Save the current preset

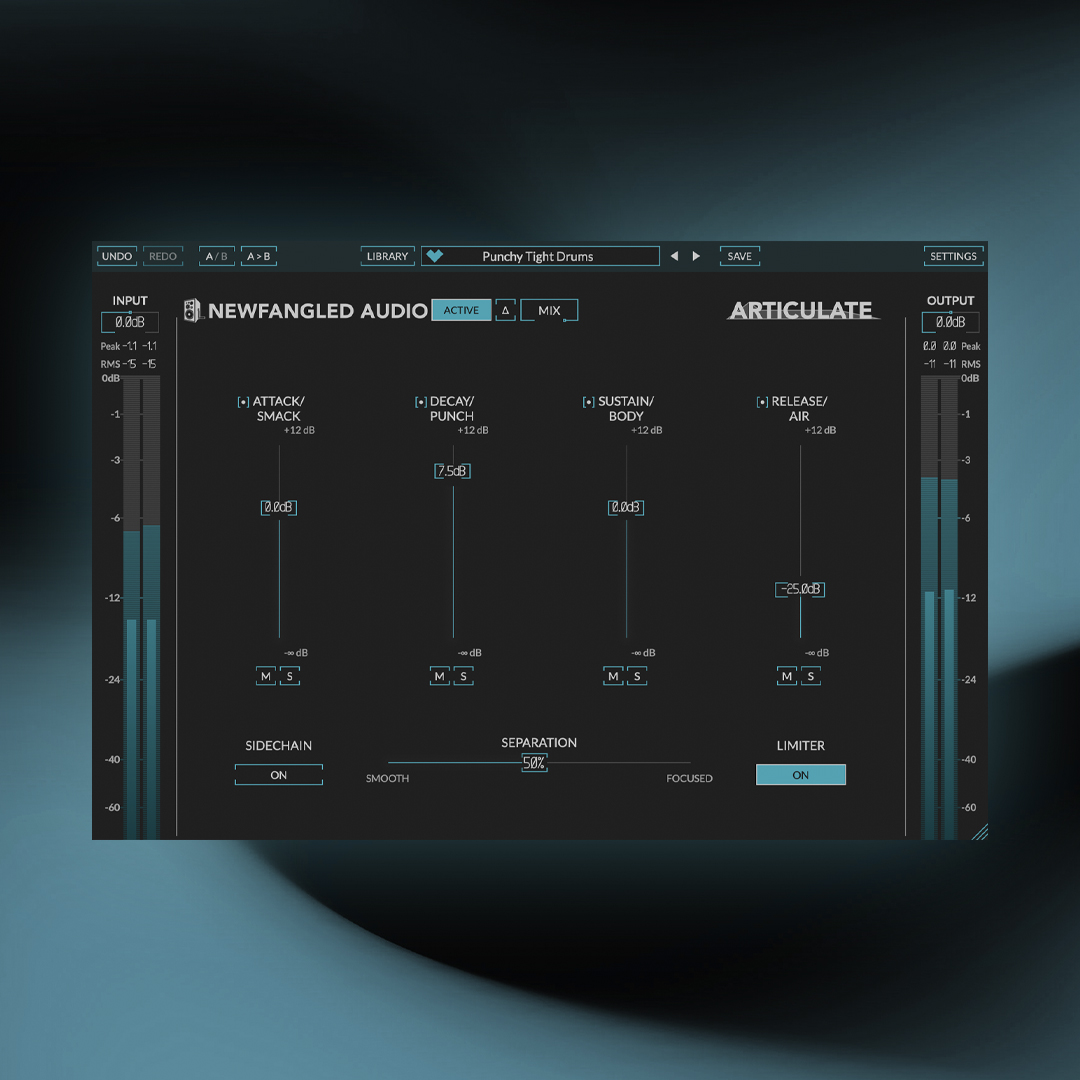coord(739,256)
